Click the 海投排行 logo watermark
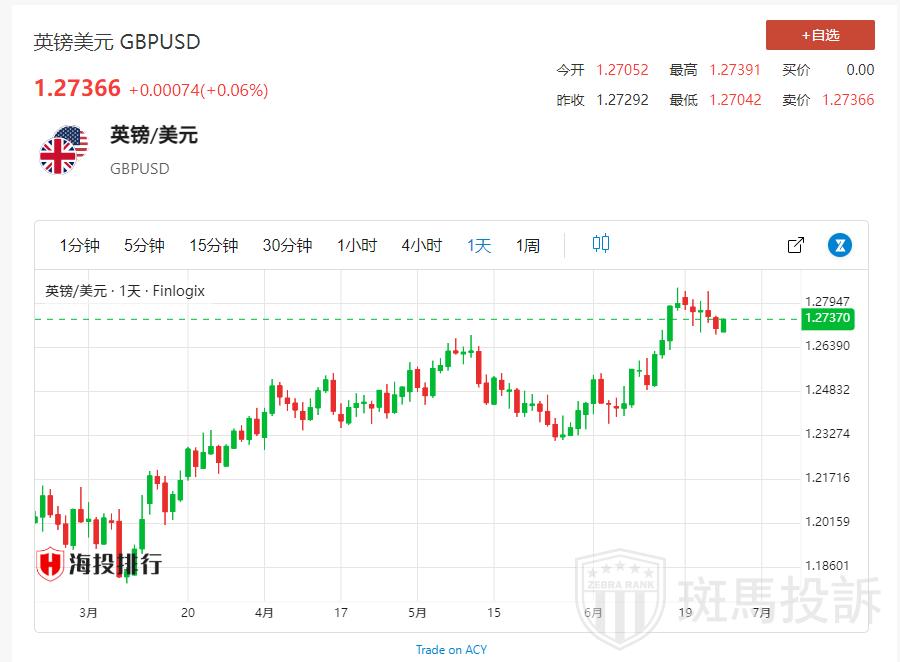Image resolution: width=900 pixels, height=662 pixels. click(99, 564)
